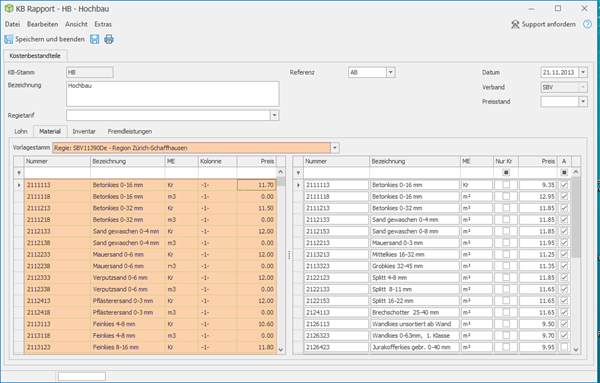
Task: Uncheck A checkbox for Brechschotter 25-40 mm
Action: [564, 312]
